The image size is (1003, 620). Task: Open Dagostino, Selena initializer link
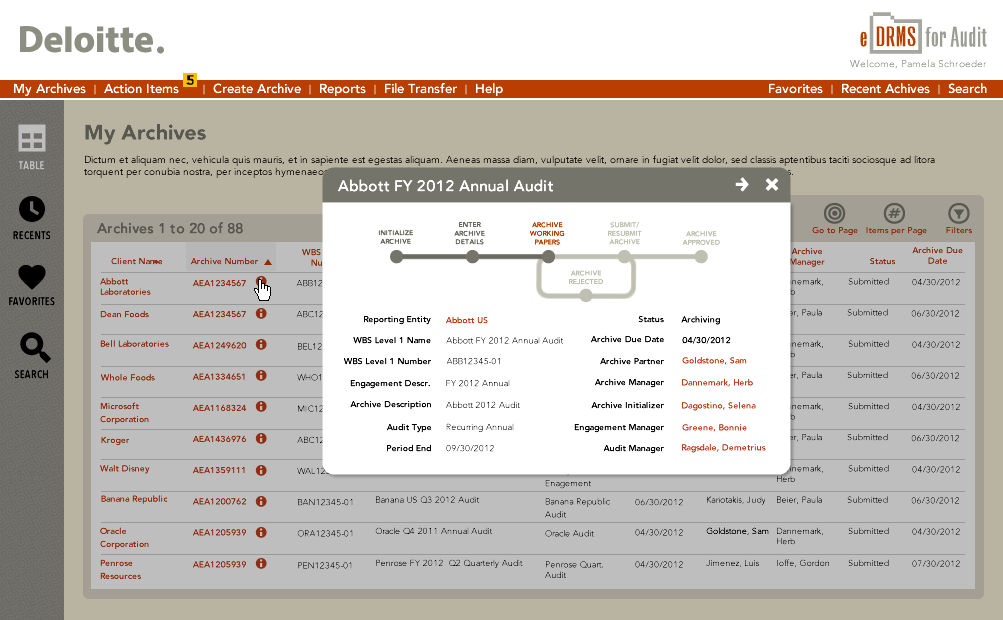coord(718,406)
